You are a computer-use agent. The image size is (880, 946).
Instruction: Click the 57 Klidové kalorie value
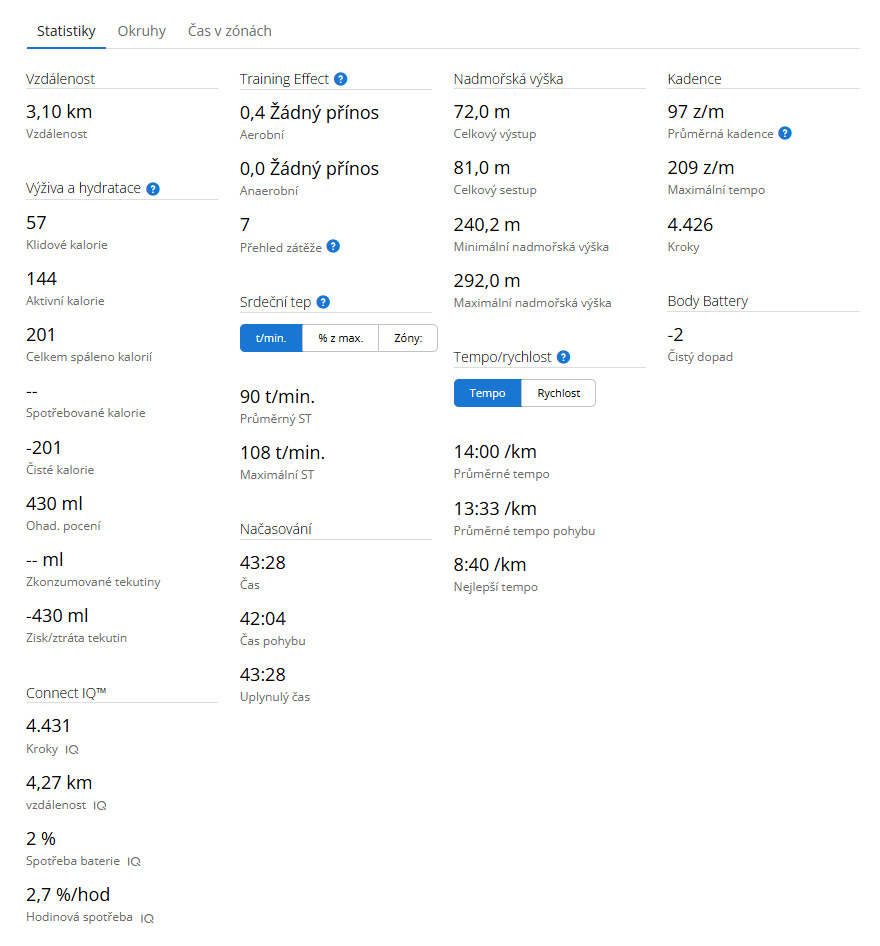point(36,223)
